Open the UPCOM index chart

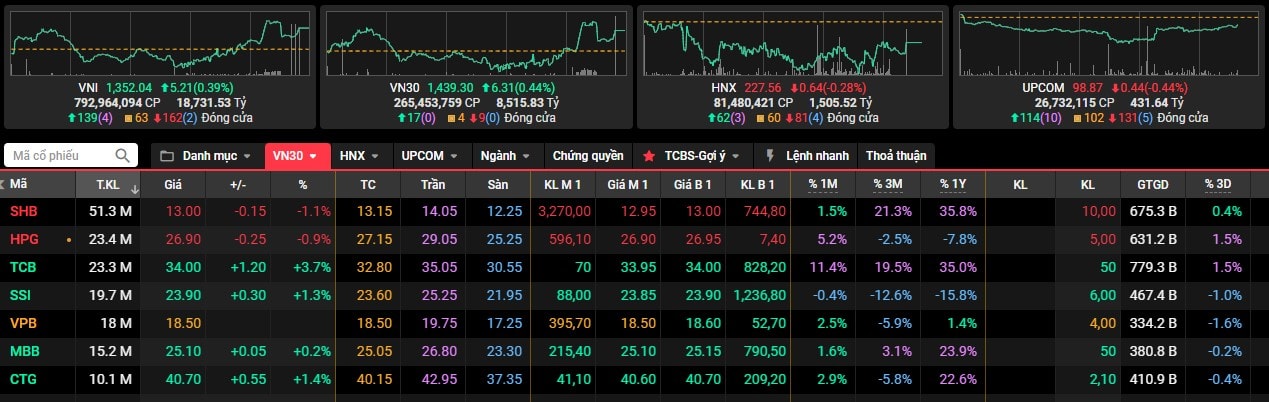coord(1109,43)
